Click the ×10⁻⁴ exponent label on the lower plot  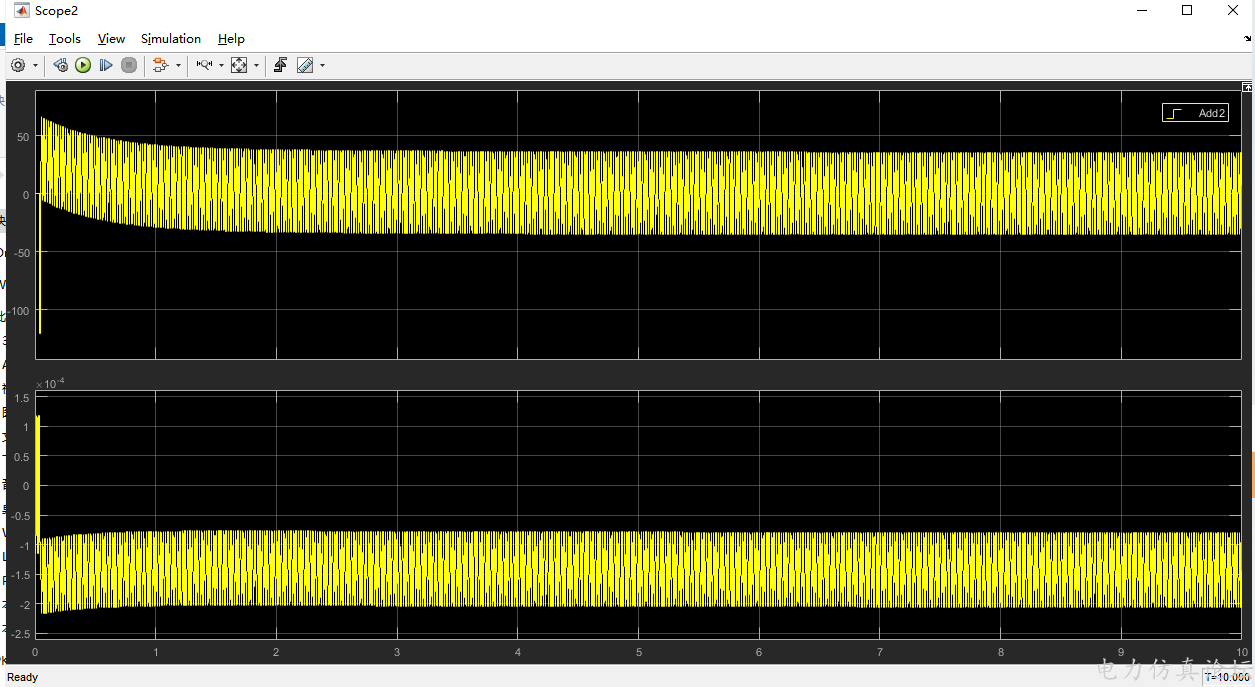50,384
